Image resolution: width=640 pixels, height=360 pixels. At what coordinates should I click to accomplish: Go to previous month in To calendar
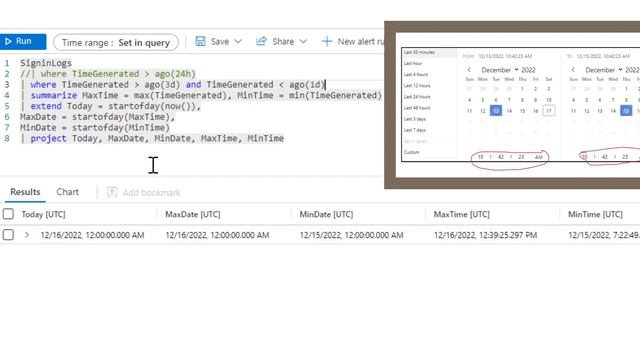(x=573, y=70)
